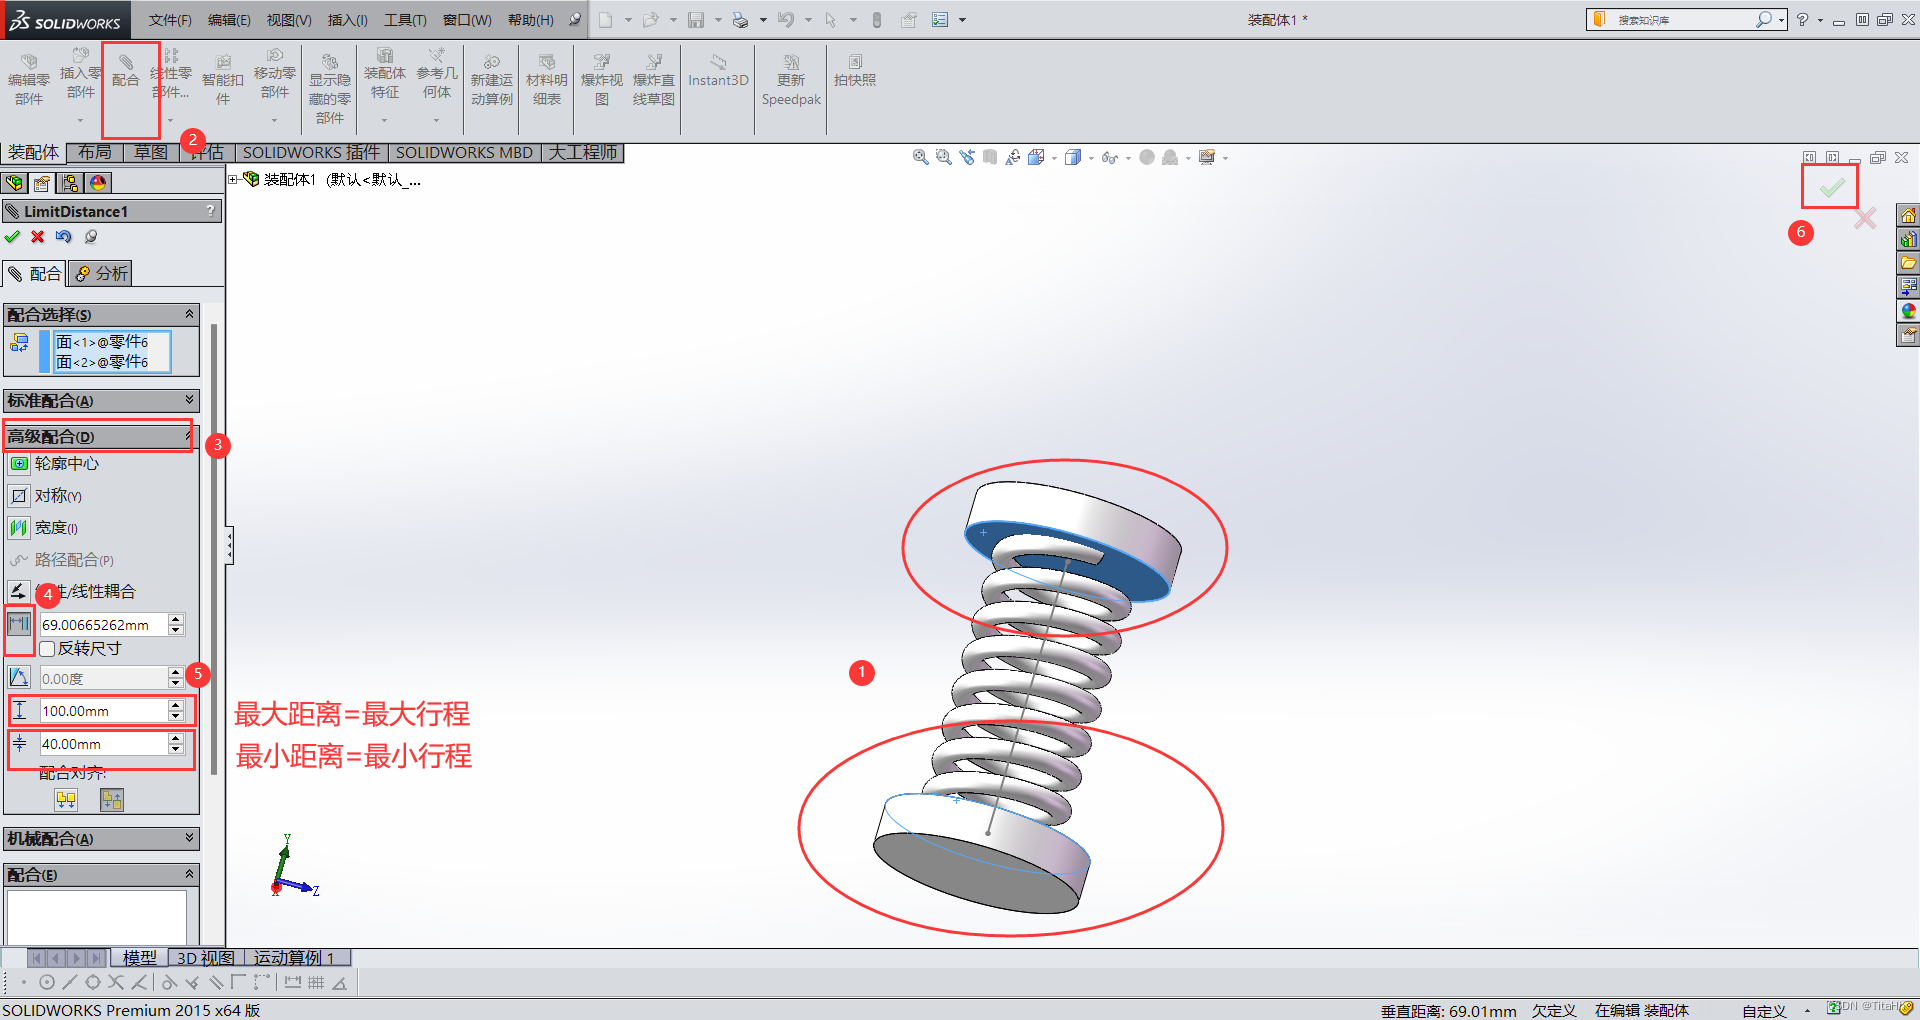The height and width of the screenshot is (1020, 1920).
Task: Select the Symmetric (对称) mate
Action: 46,496
